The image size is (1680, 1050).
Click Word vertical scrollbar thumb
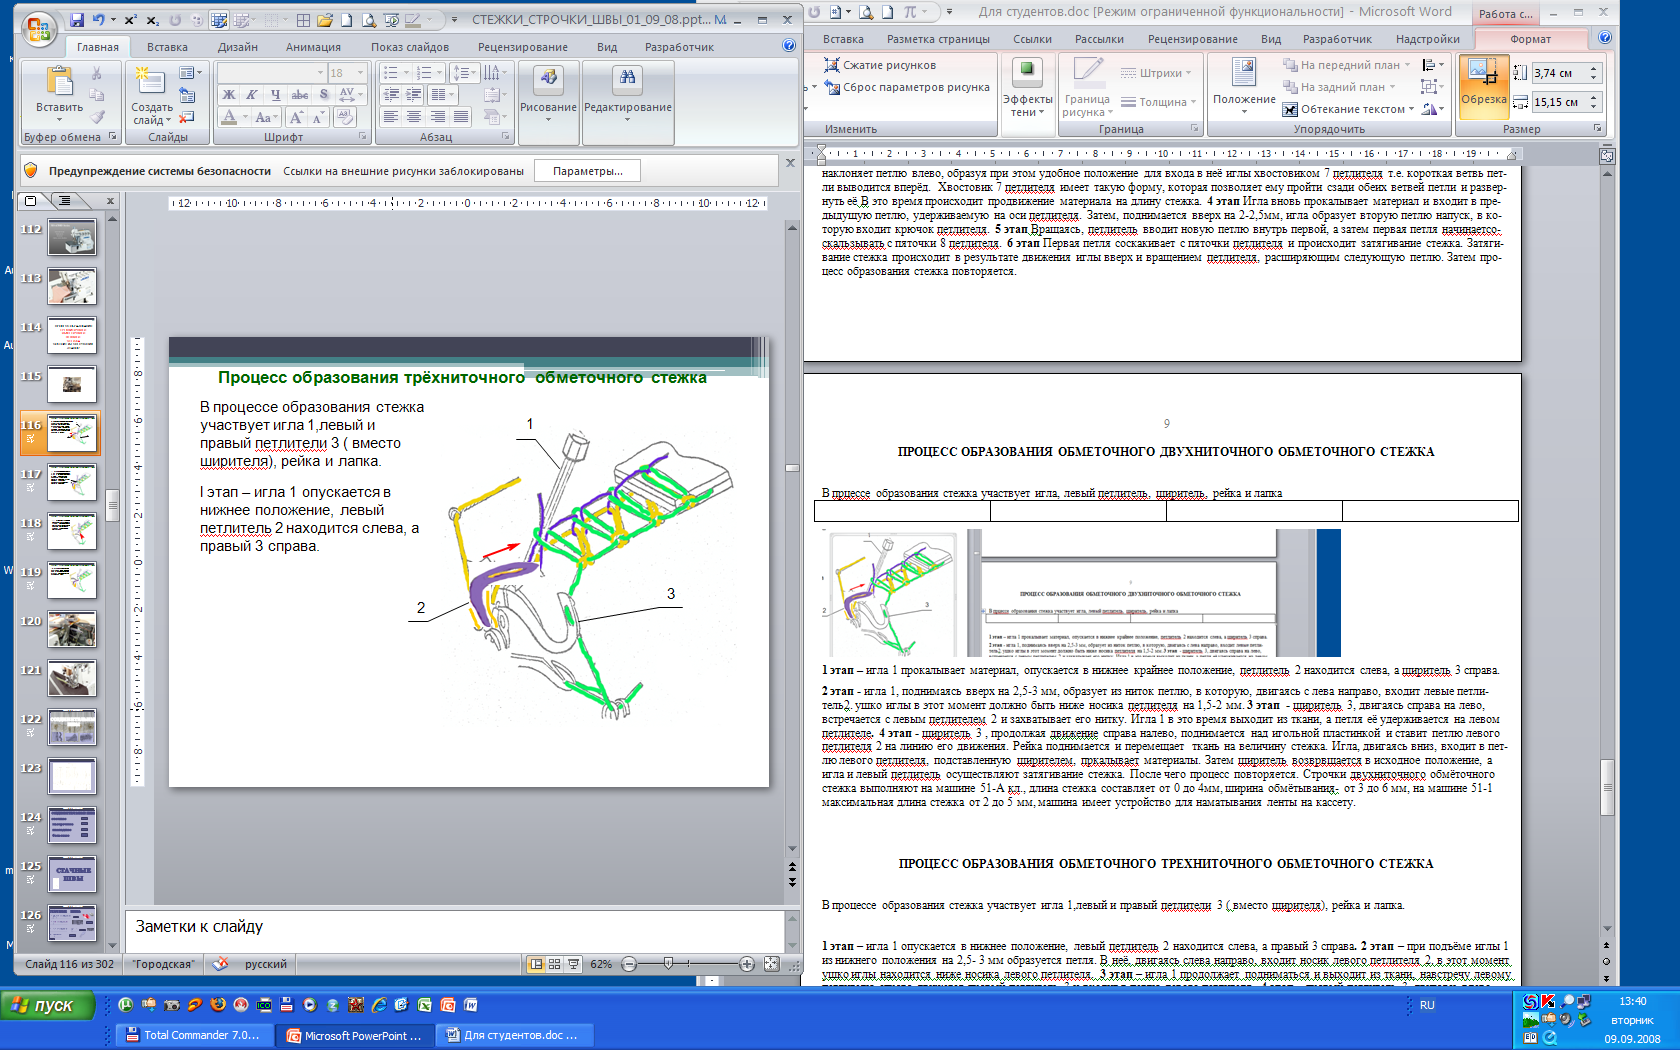pyautogui.click(x=1607, y=787)
